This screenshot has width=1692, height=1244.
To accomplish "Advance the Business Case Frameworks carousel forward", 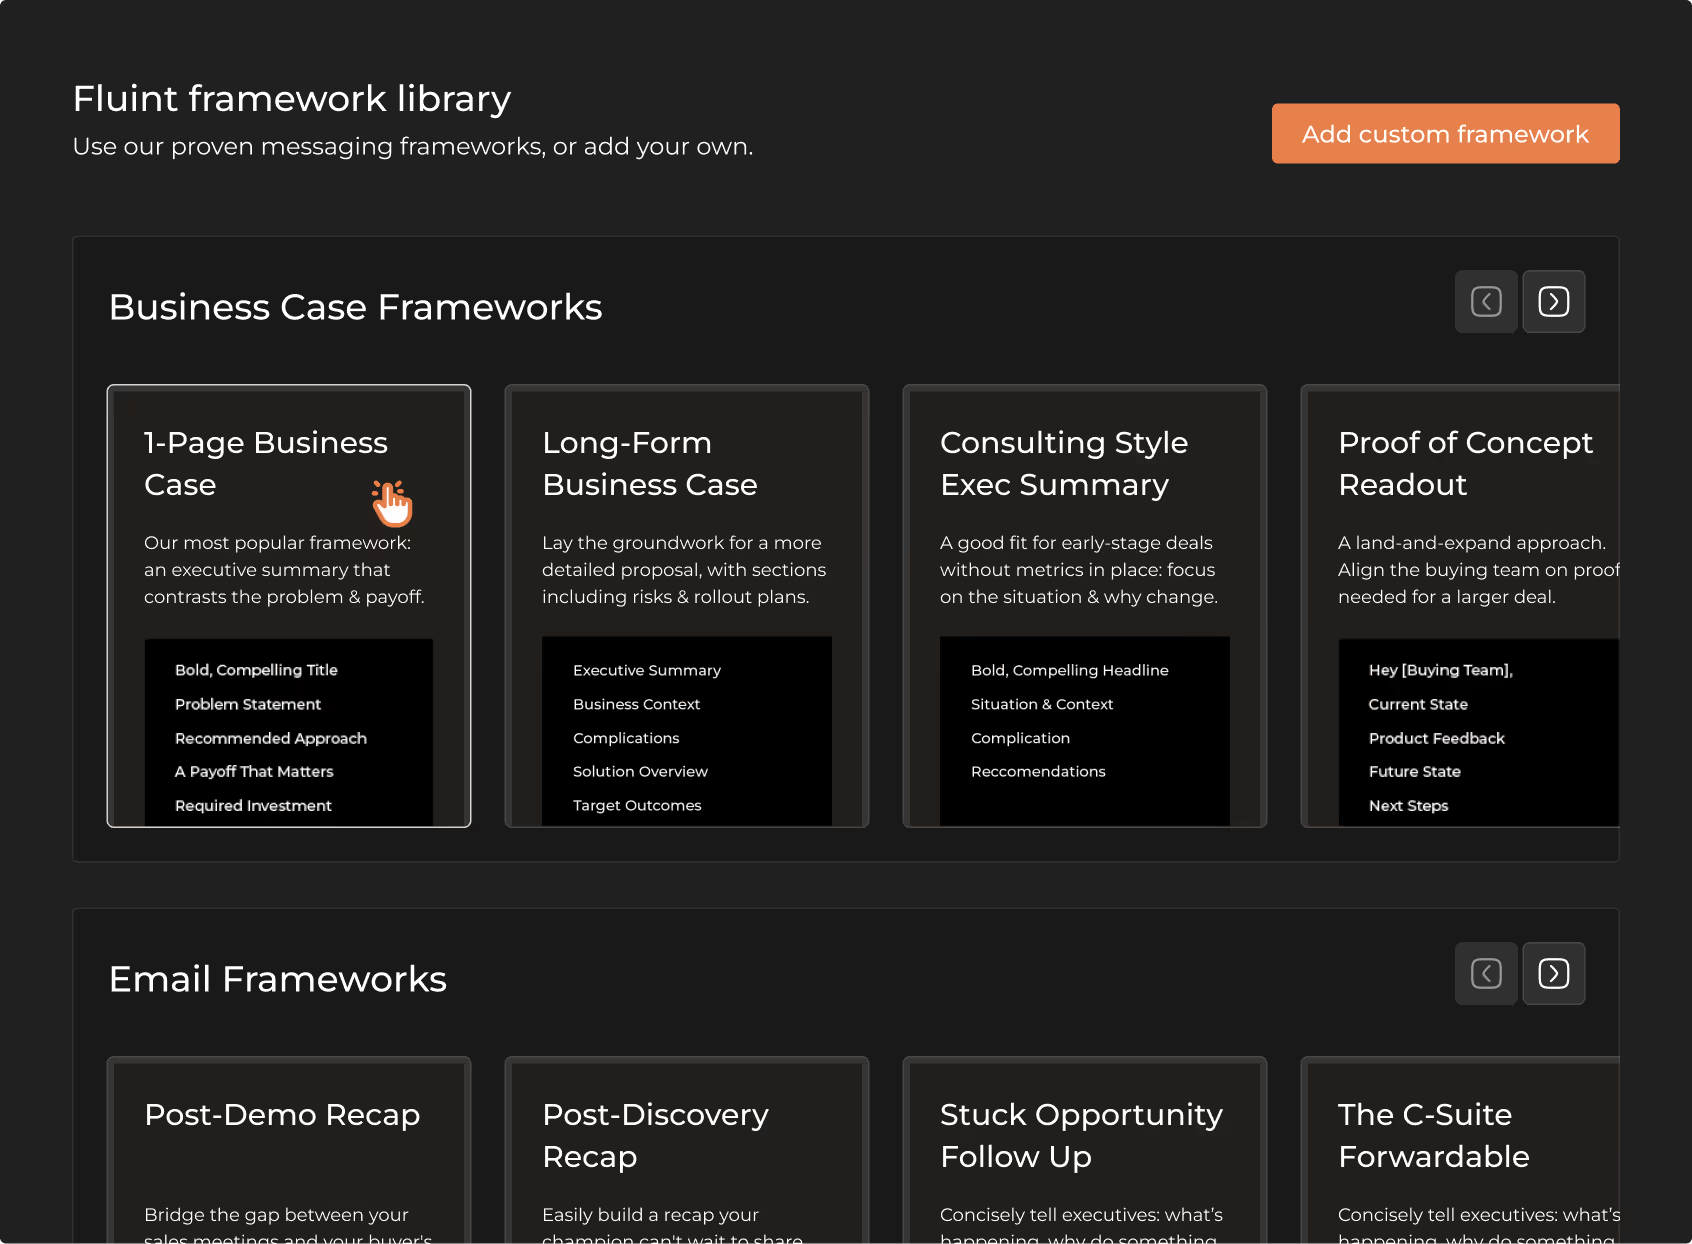I will (x=1553, y=301).
